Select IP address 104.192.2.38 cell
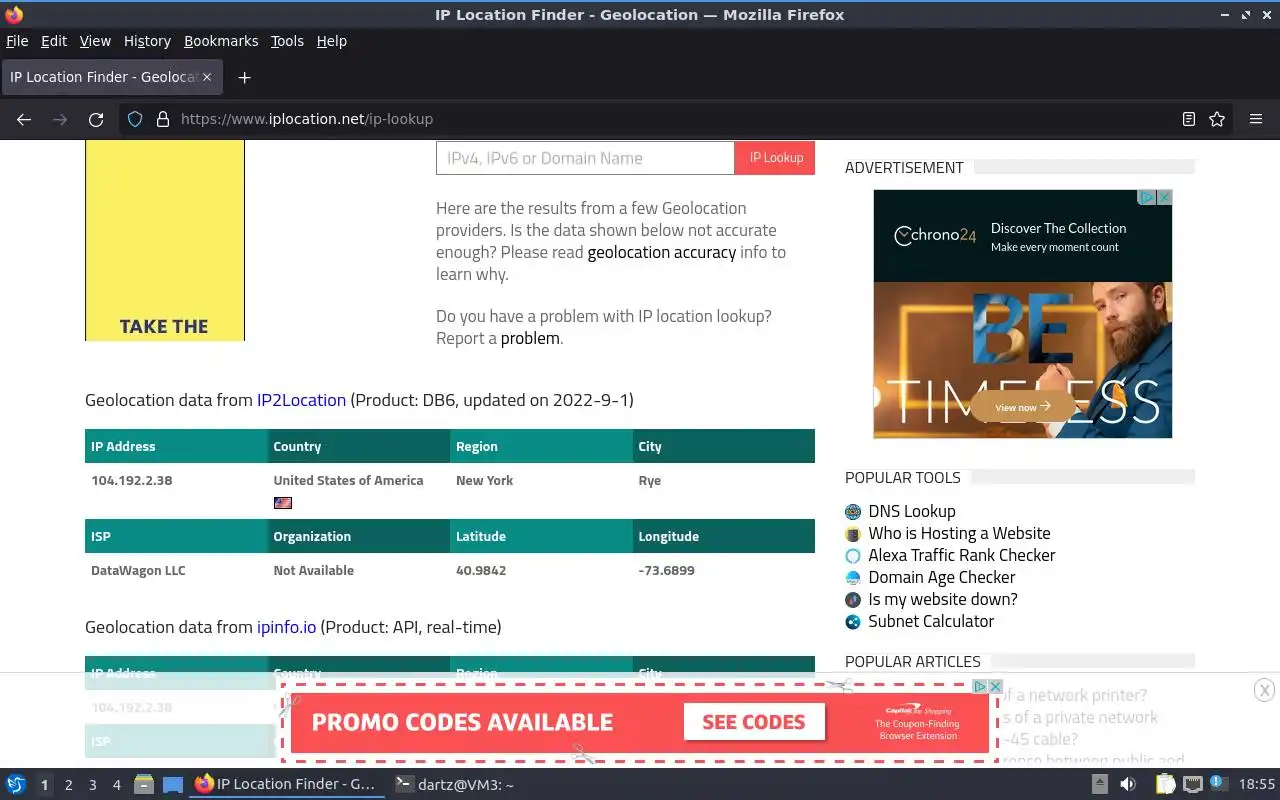This screenshot has height=800, width=1280. pos(132,480)
